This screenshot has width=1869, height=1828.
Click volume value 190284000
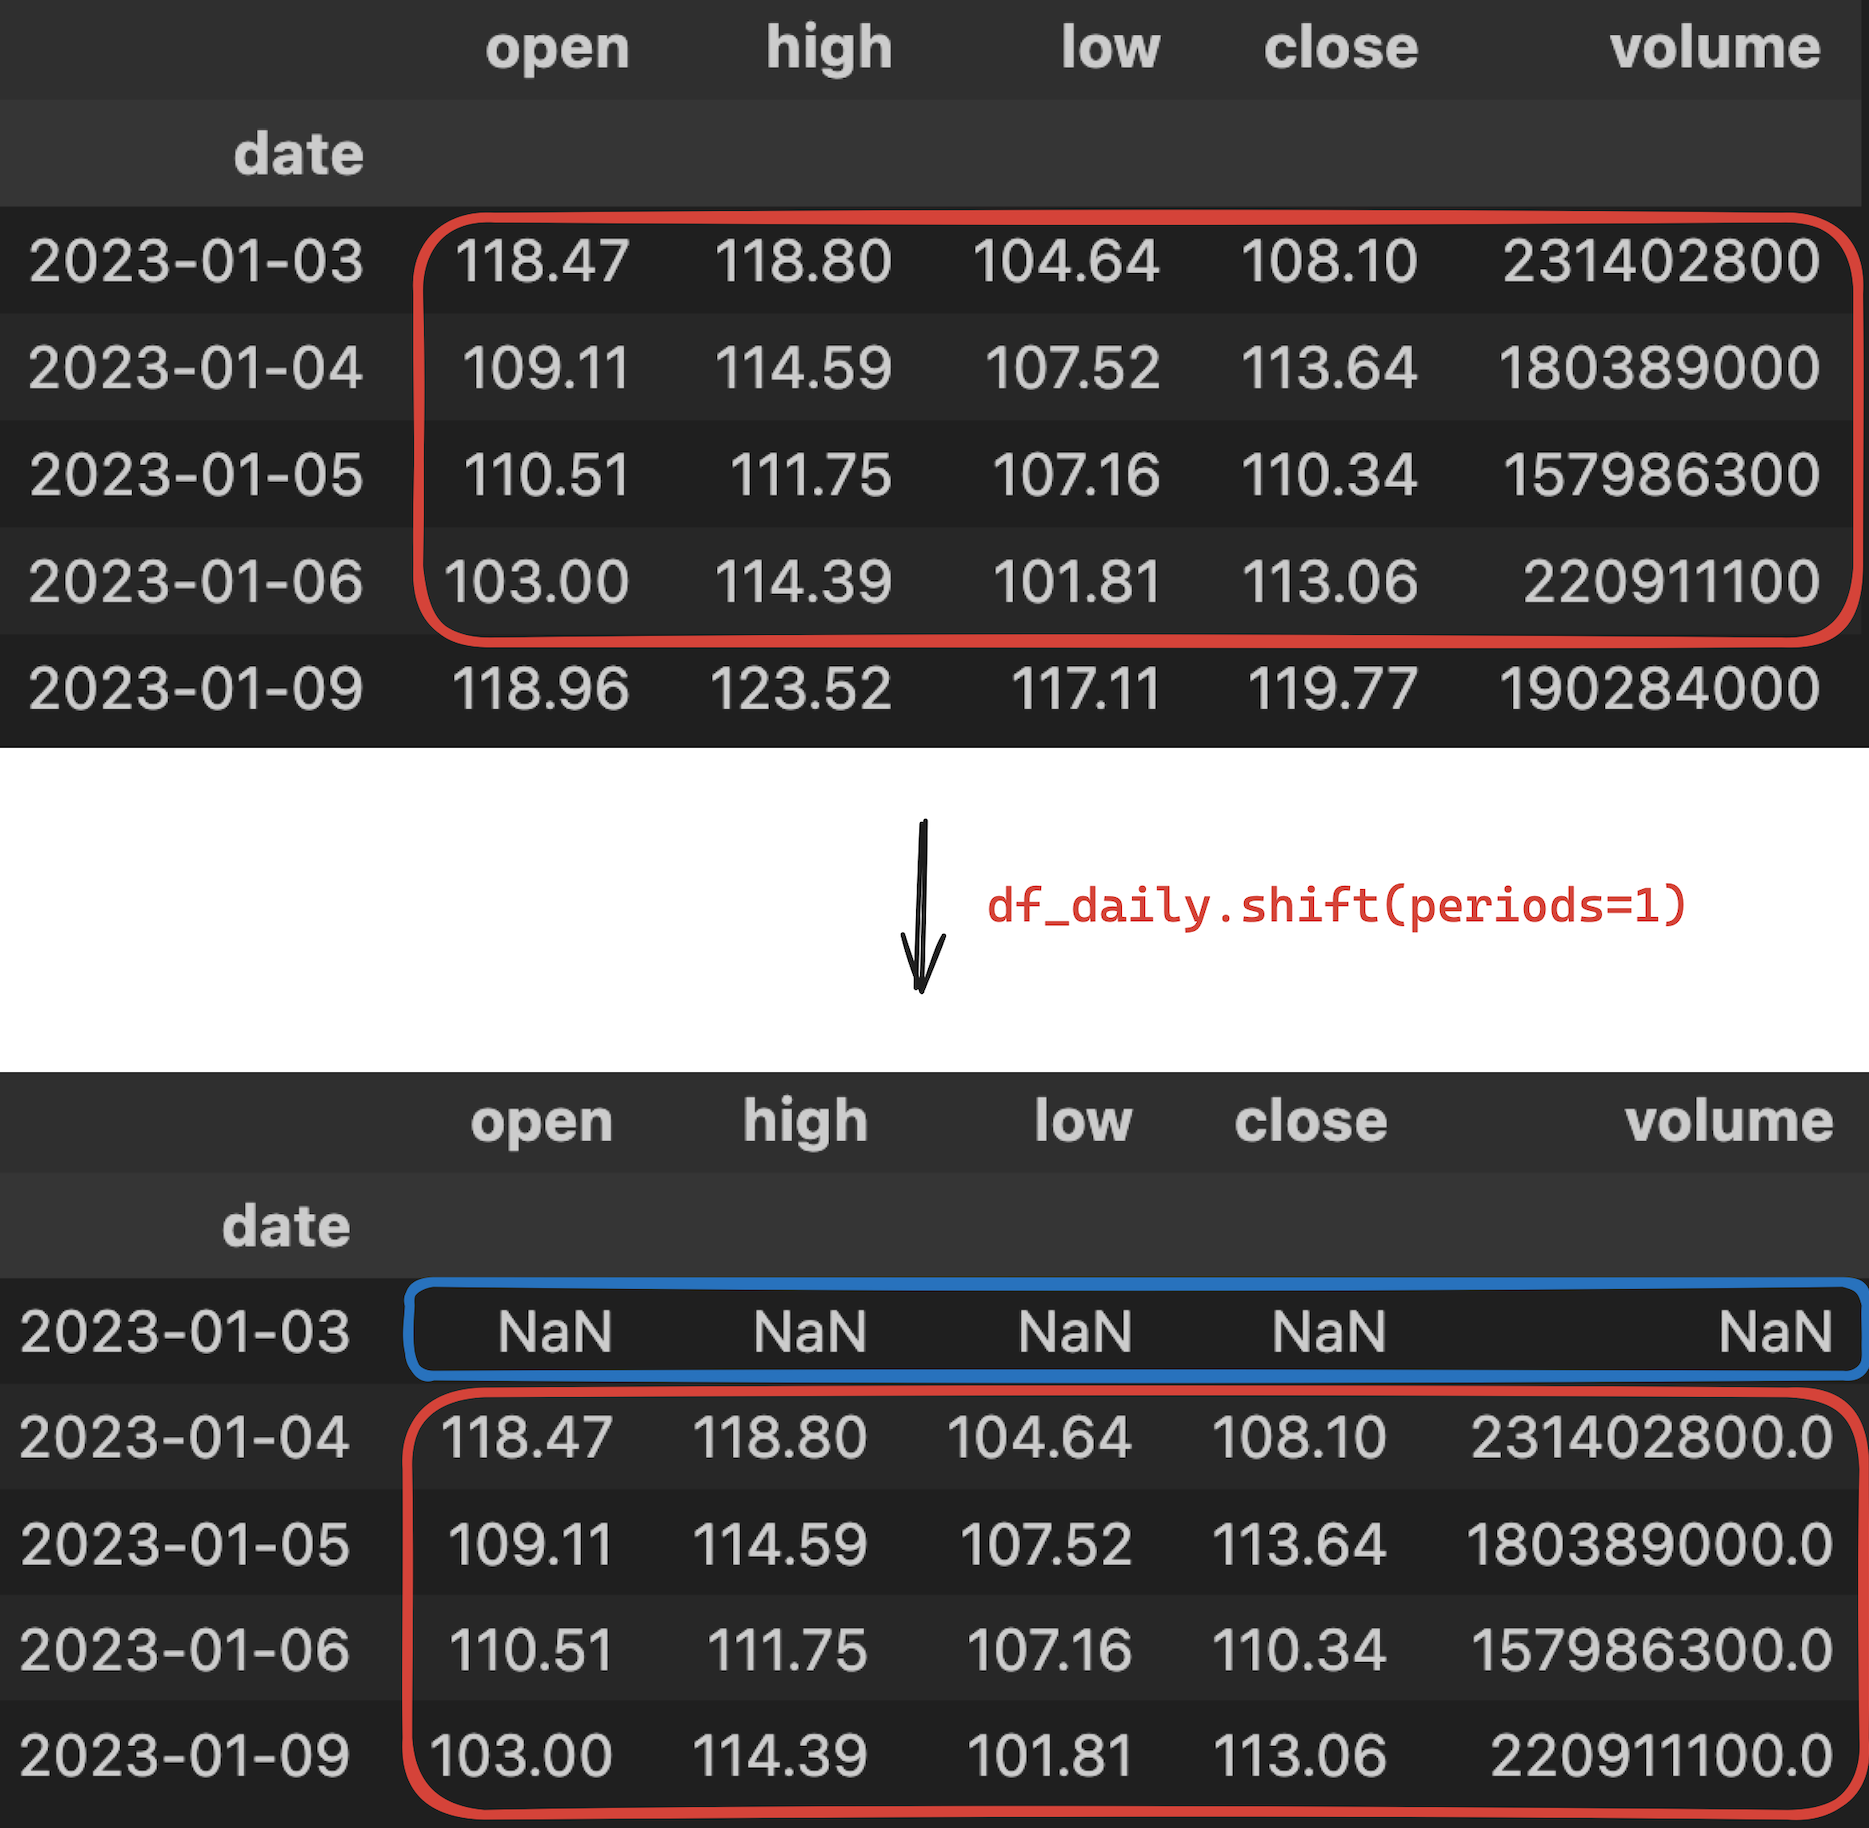1660,688
